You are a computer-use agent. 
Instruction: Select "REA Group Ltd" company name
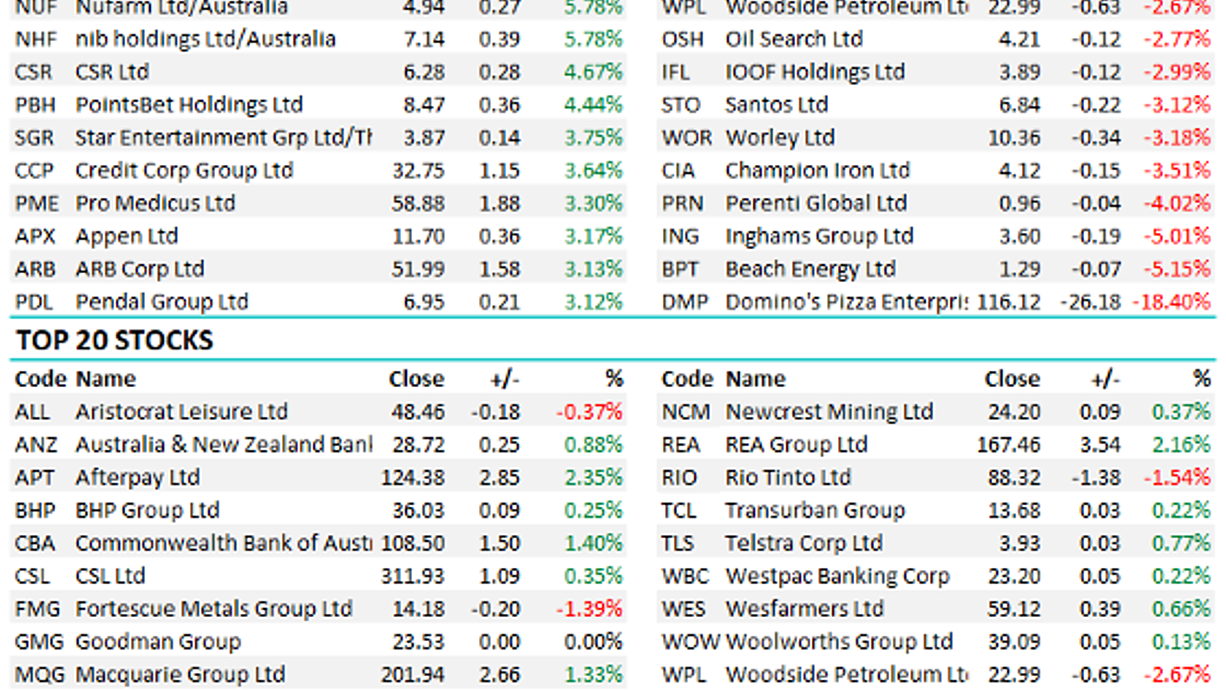[796, 446]
